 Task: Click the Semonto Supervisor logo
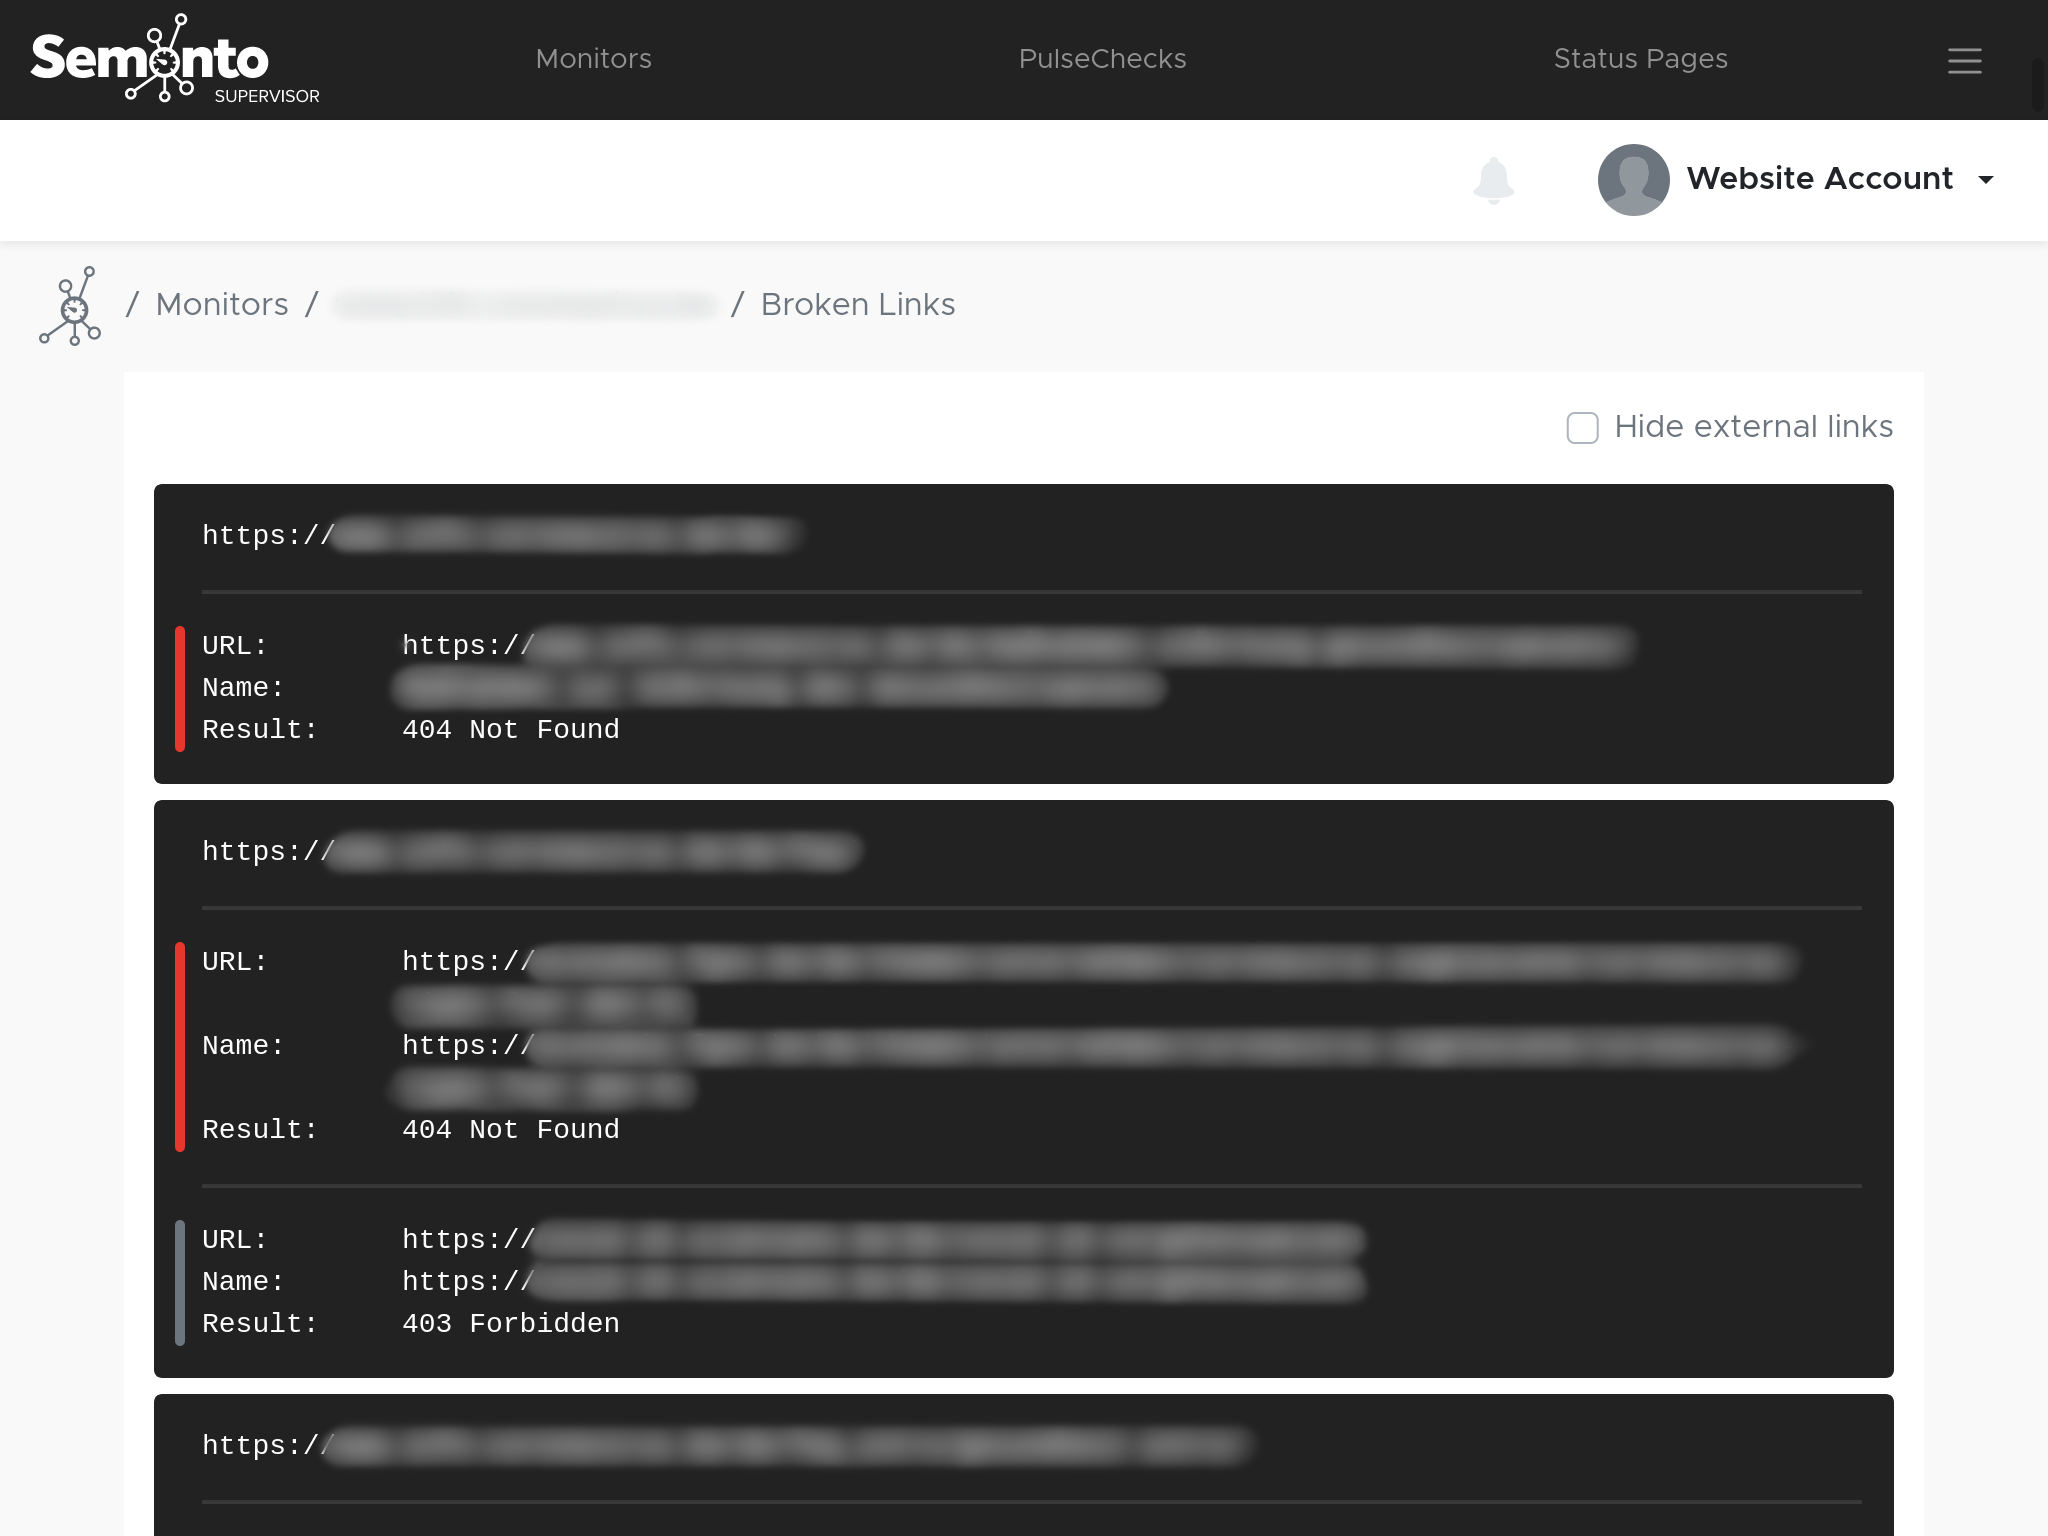coord(175,60)
